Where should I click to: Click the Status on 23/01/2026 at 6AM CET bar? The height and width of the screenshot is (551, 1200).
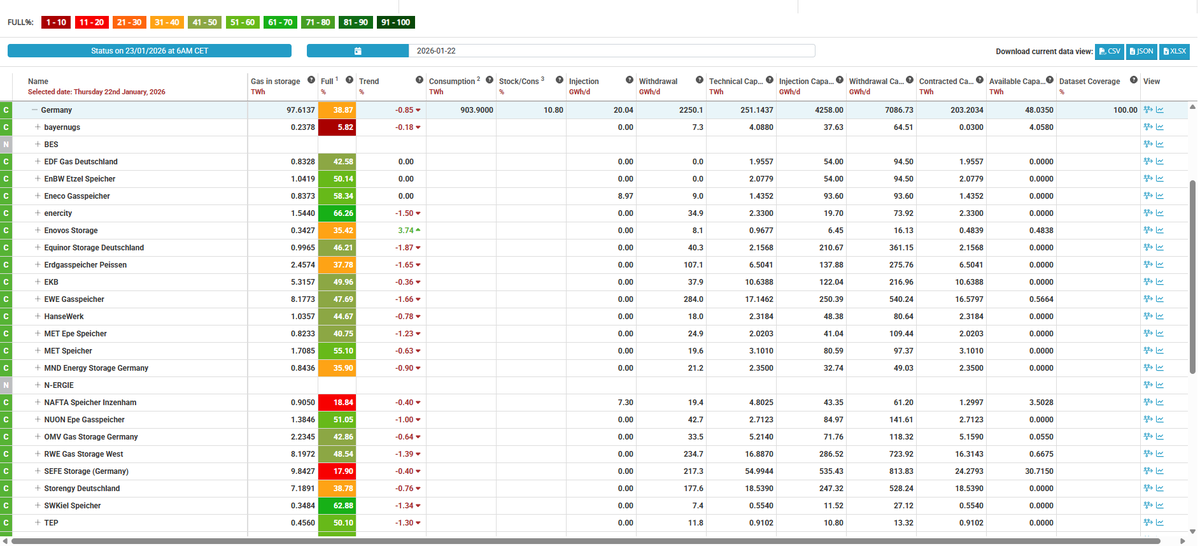(x=149, y=50)
